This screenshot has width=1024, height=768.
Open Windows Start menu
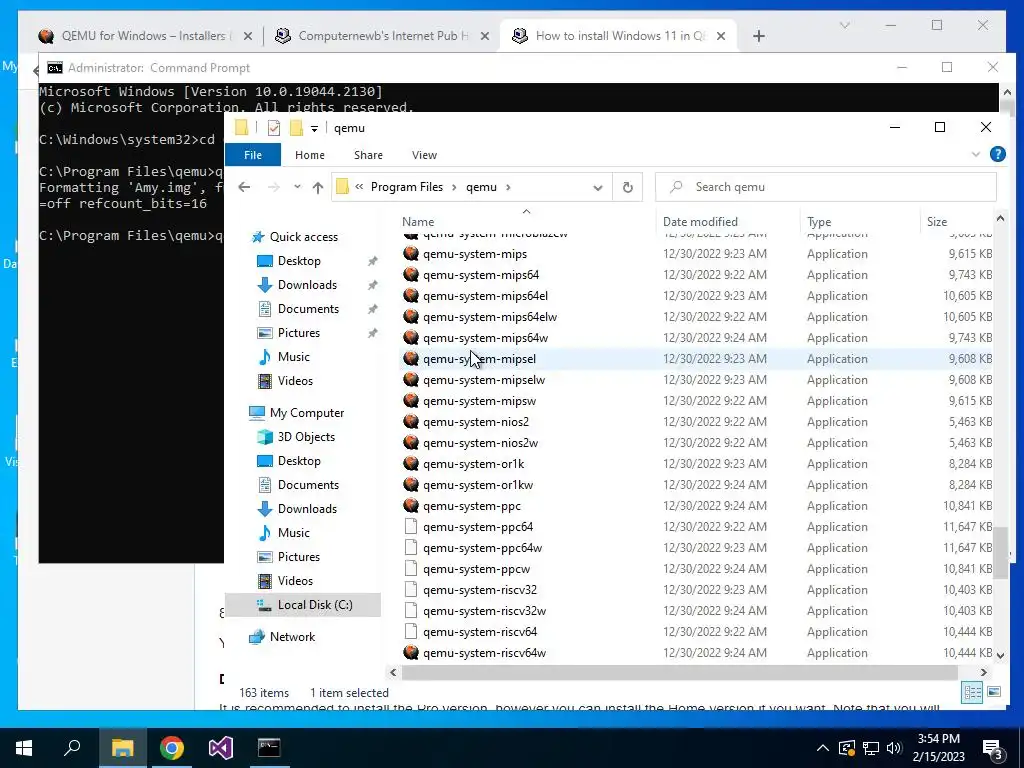(24, 748)
